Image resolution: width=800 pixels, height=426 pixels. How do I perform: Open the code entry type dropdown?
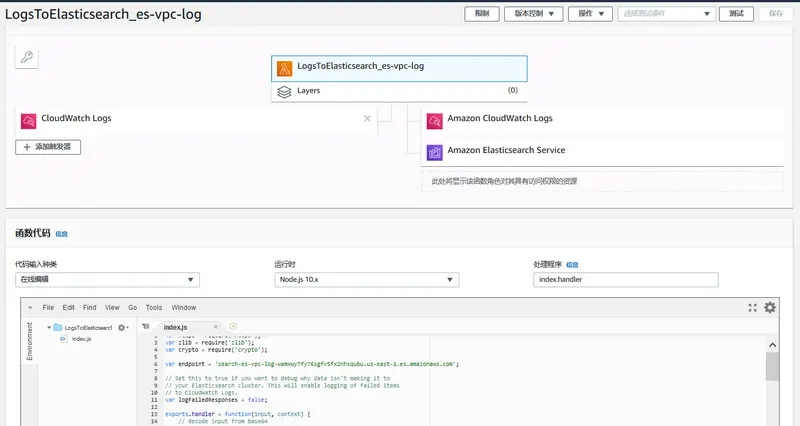[x=107, y=280]
